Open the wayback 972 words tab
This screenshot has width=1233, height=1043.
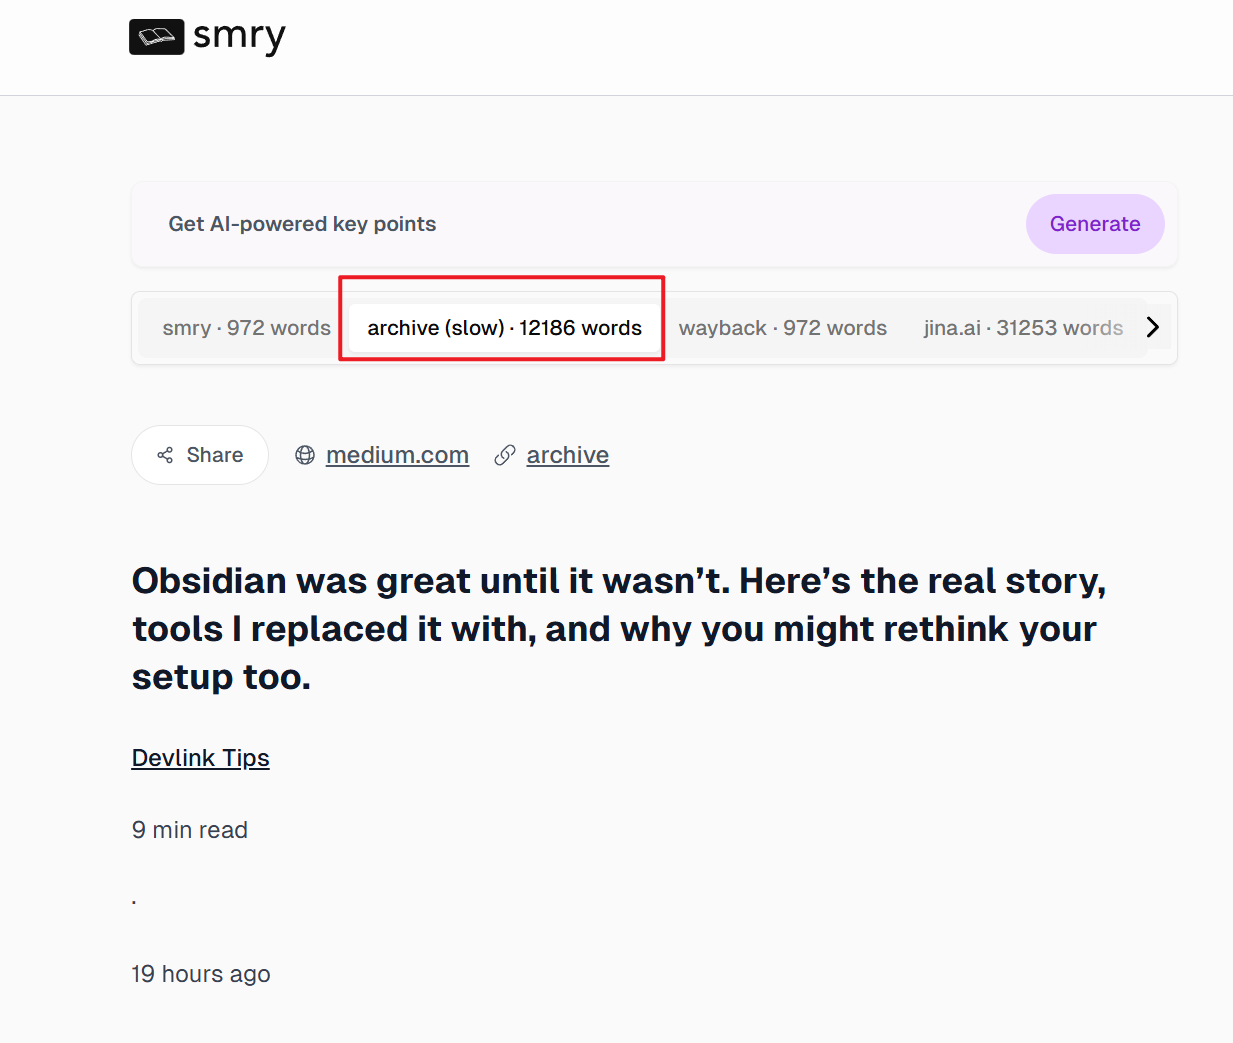(x=783, y=328)
